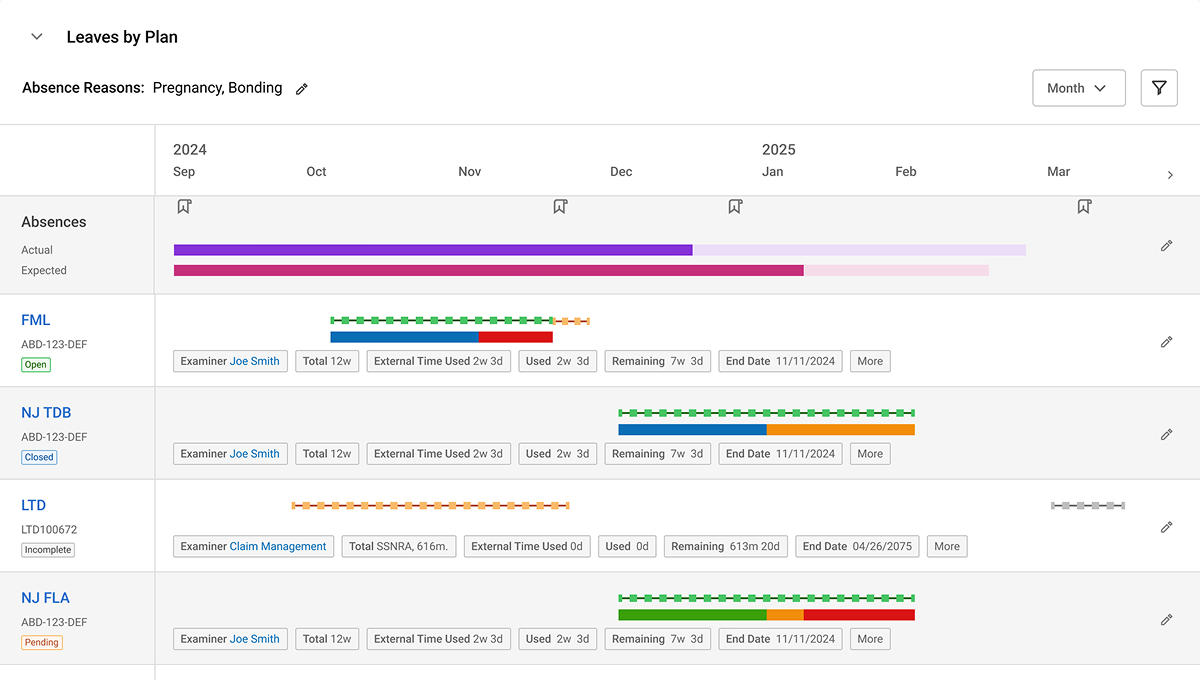Click the first bookmark marker in September
1200x680 pixels.
(x=184, y=206)
